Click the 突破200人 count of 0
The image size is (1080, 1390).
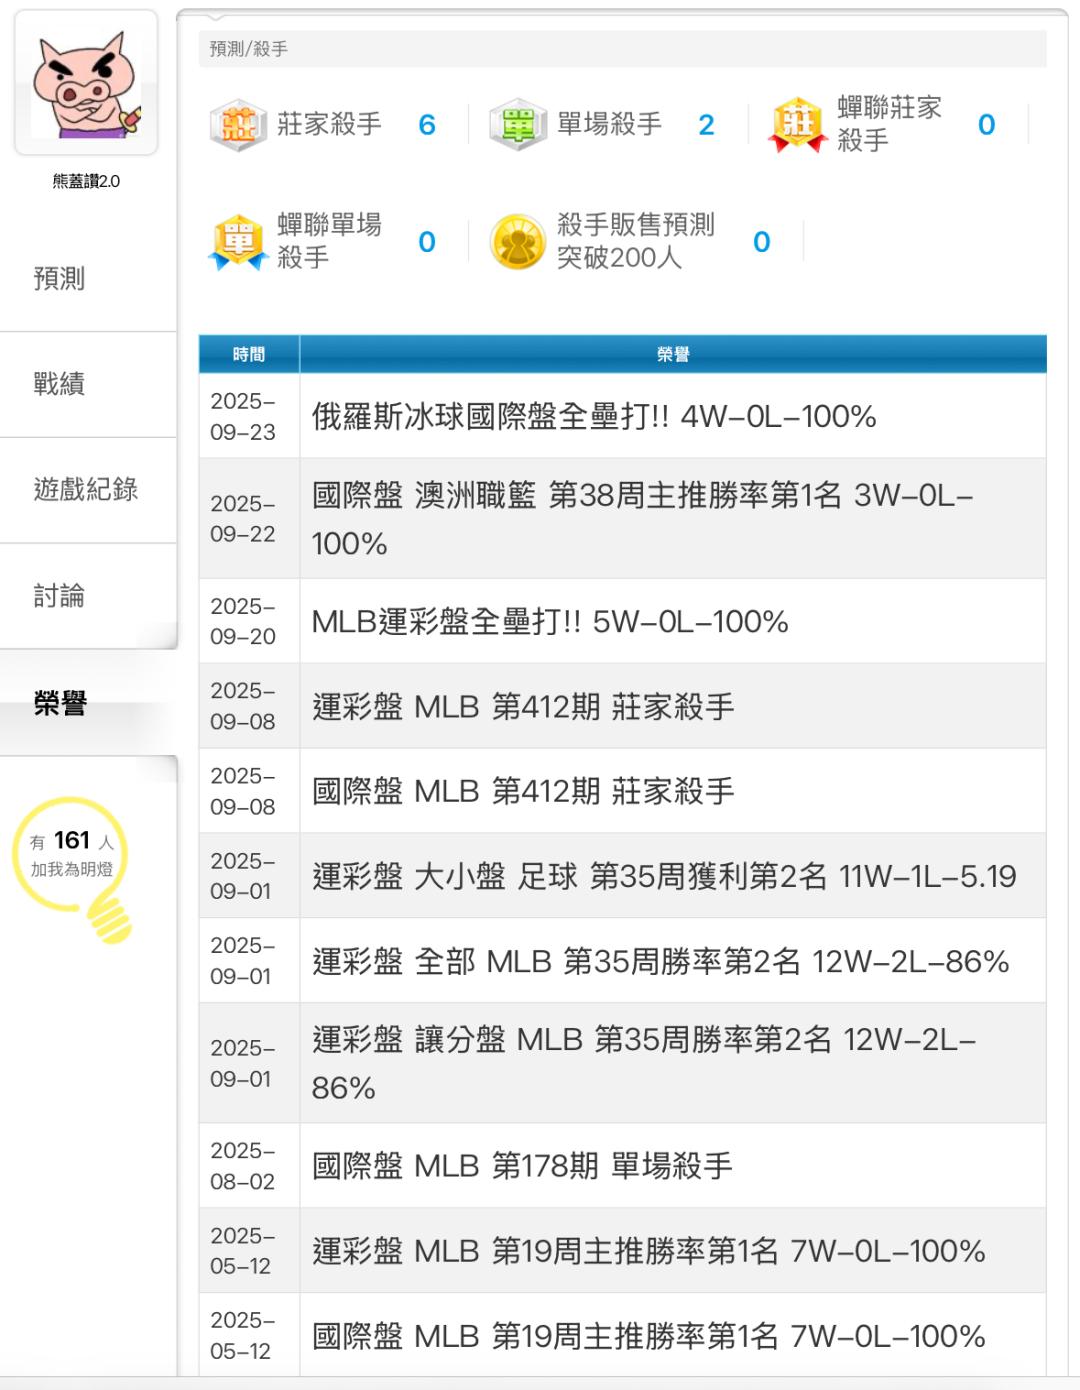point(761,242)
